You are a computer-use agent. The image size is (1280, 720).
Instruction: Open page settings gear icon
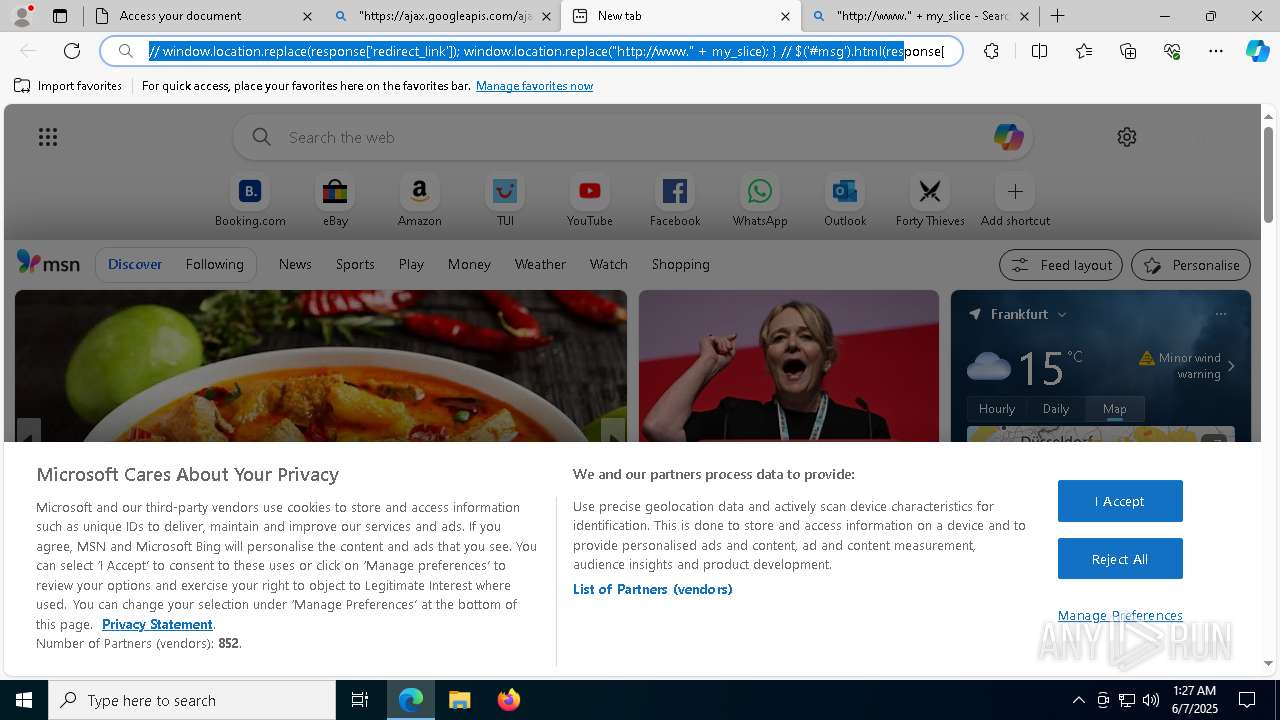1127,137
